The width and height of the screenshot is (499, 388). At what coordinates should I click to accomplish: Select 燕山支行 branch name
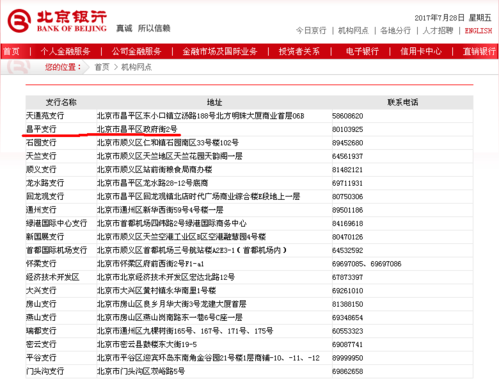point(41,317)
